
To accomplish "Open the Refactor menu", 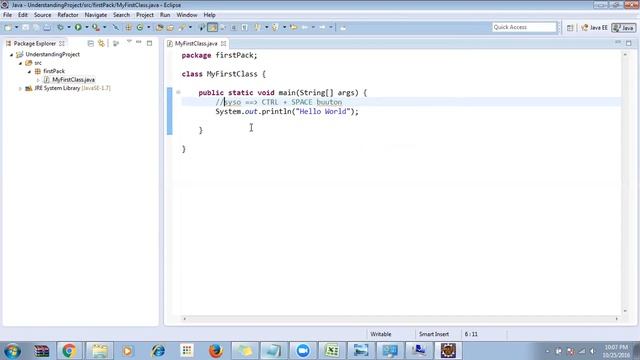I will (68, 15).
